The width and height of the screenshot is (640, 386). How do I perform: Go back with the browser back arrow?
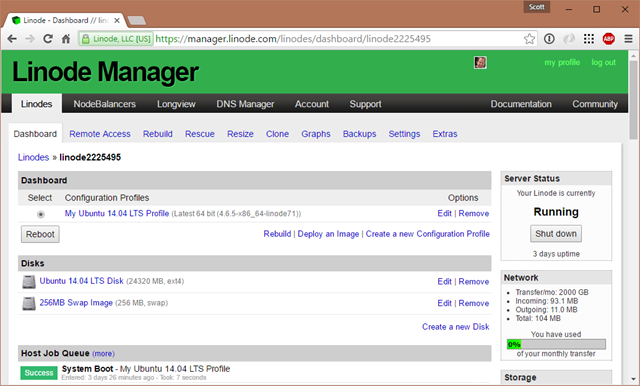[12, 39]
